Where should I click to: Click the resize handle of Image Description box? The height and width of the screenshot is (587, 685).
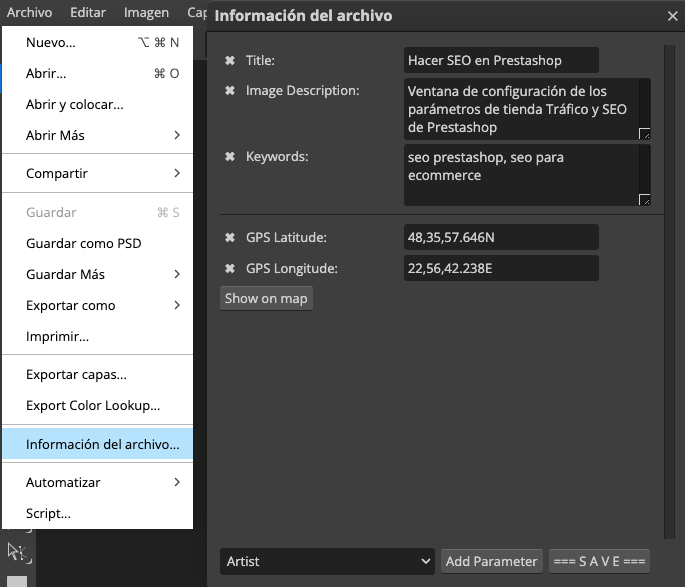click(x=644, y=133)
